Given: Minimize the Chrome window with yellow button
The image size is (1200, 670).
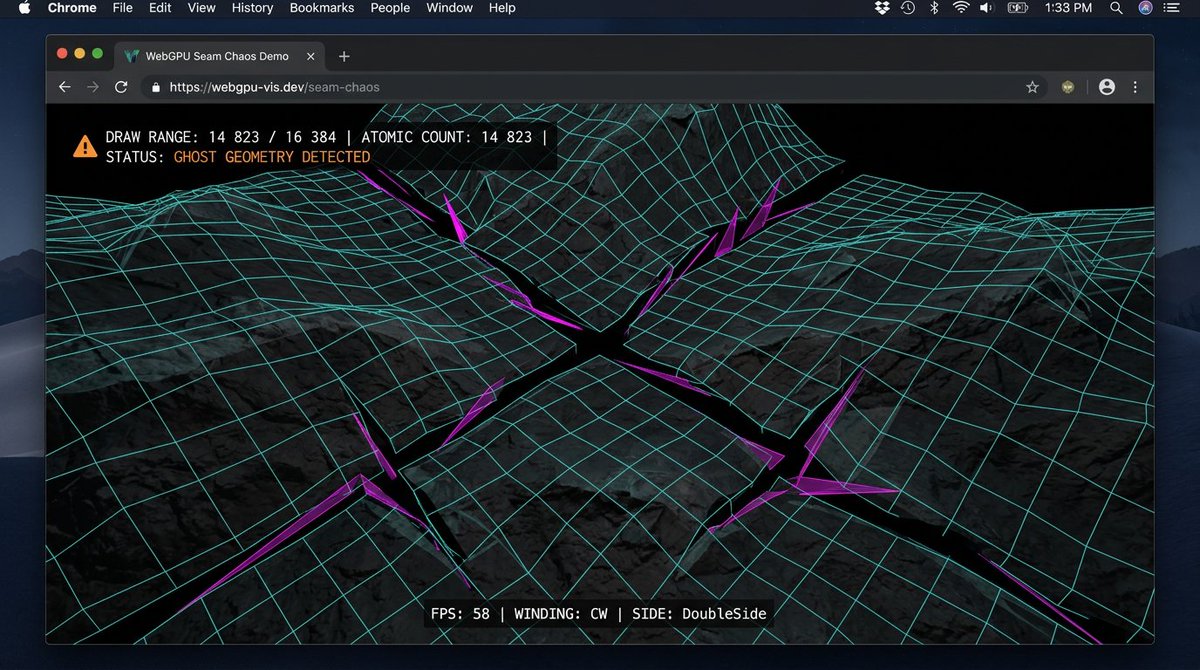Looking at the screenshot, I should pyautogui.click(x=80, y=54).
